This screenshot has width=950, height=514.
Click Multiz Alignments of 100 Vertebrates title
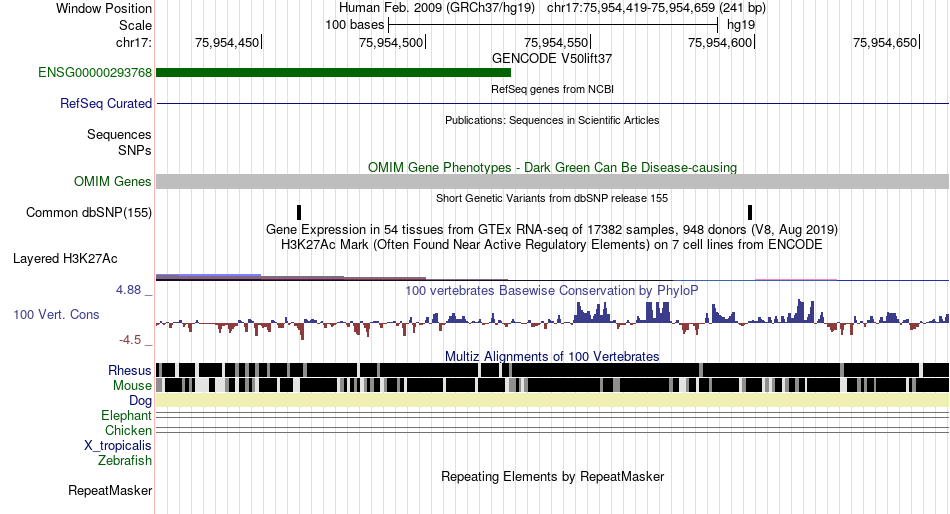pos(552,356)
